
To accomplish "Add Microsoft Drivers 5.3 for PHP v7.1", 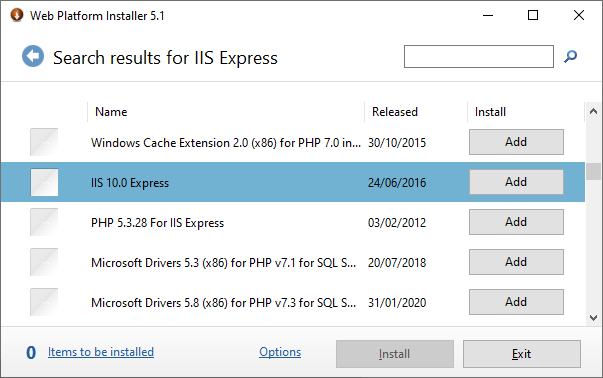I will click(x=516, y=262).
